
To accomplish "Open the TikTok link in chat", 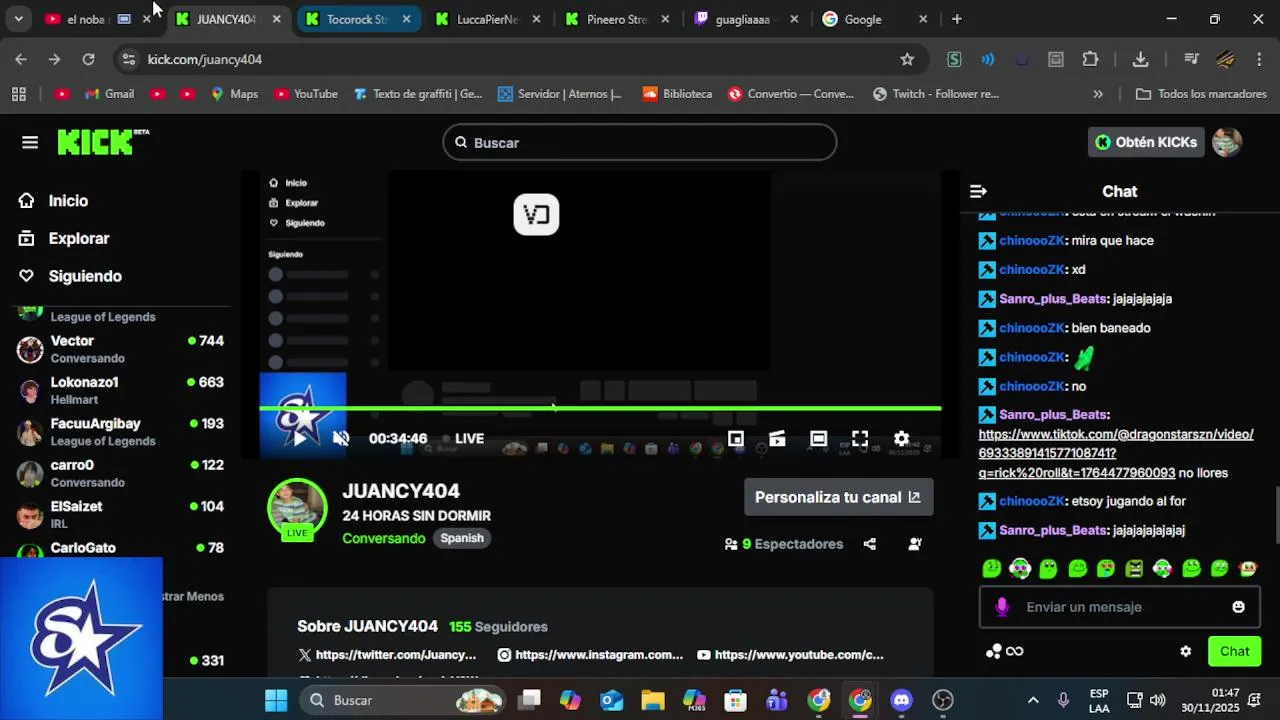I will 1116,454.
